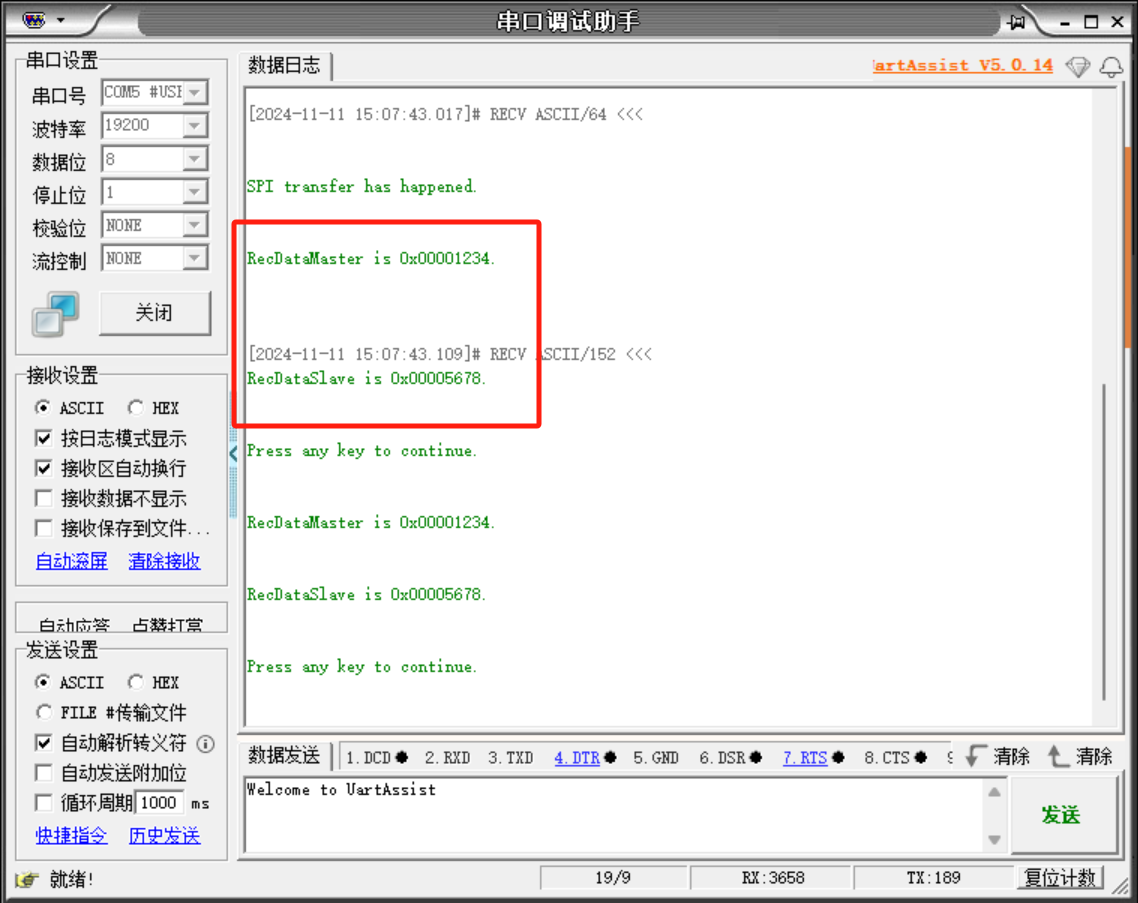This screenshot has width=1138, height=903.
Task: Select ASCII receive mode radio
Action: pos(43,408)
